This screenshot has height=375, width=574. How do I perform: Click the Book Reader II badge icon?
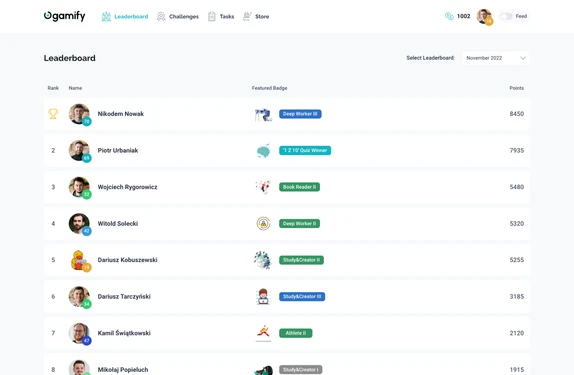click(x=263, y=187)
